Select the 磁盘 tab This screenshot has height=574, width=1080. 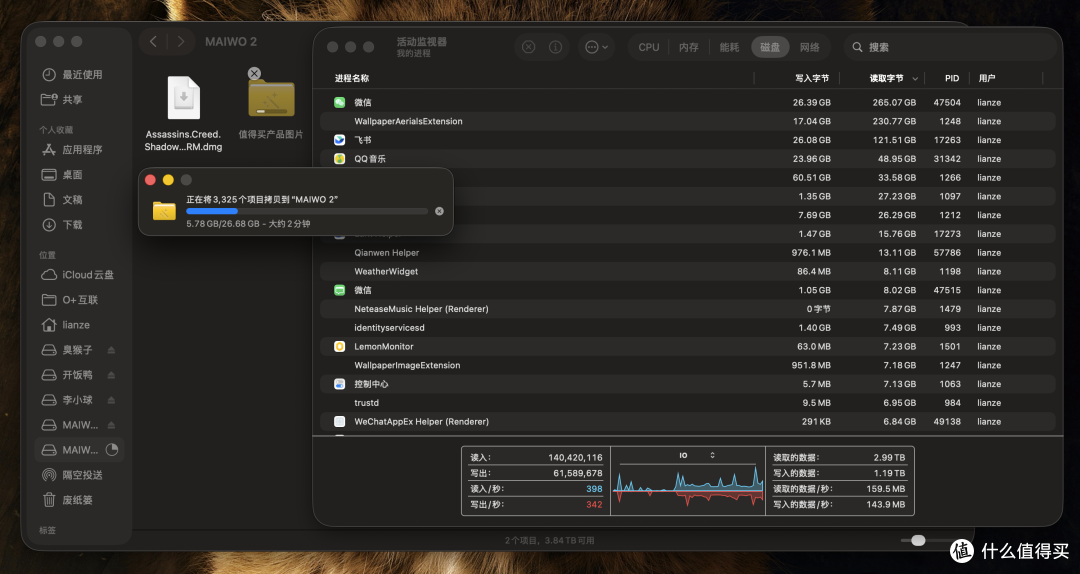770,47
